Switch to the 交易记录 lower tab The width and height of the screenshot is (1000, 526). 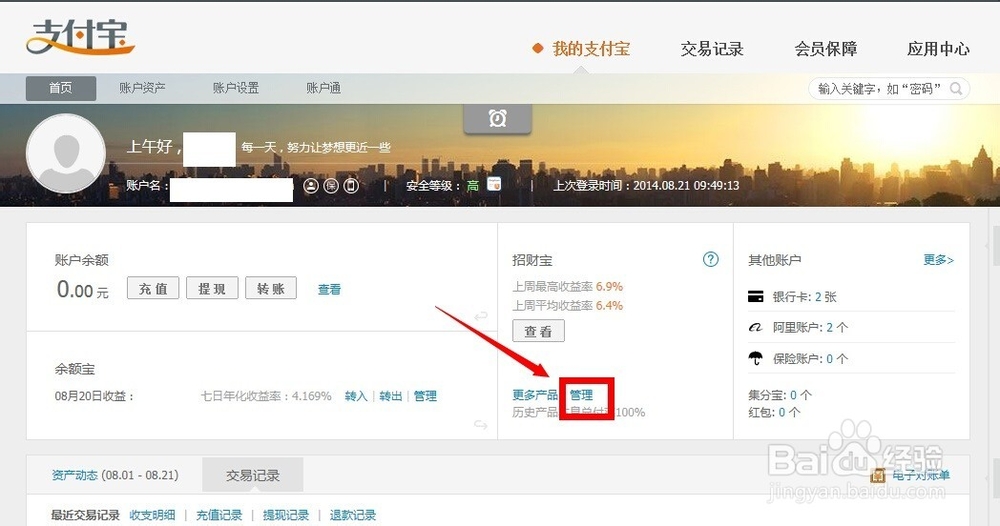(x=253, y=475)
